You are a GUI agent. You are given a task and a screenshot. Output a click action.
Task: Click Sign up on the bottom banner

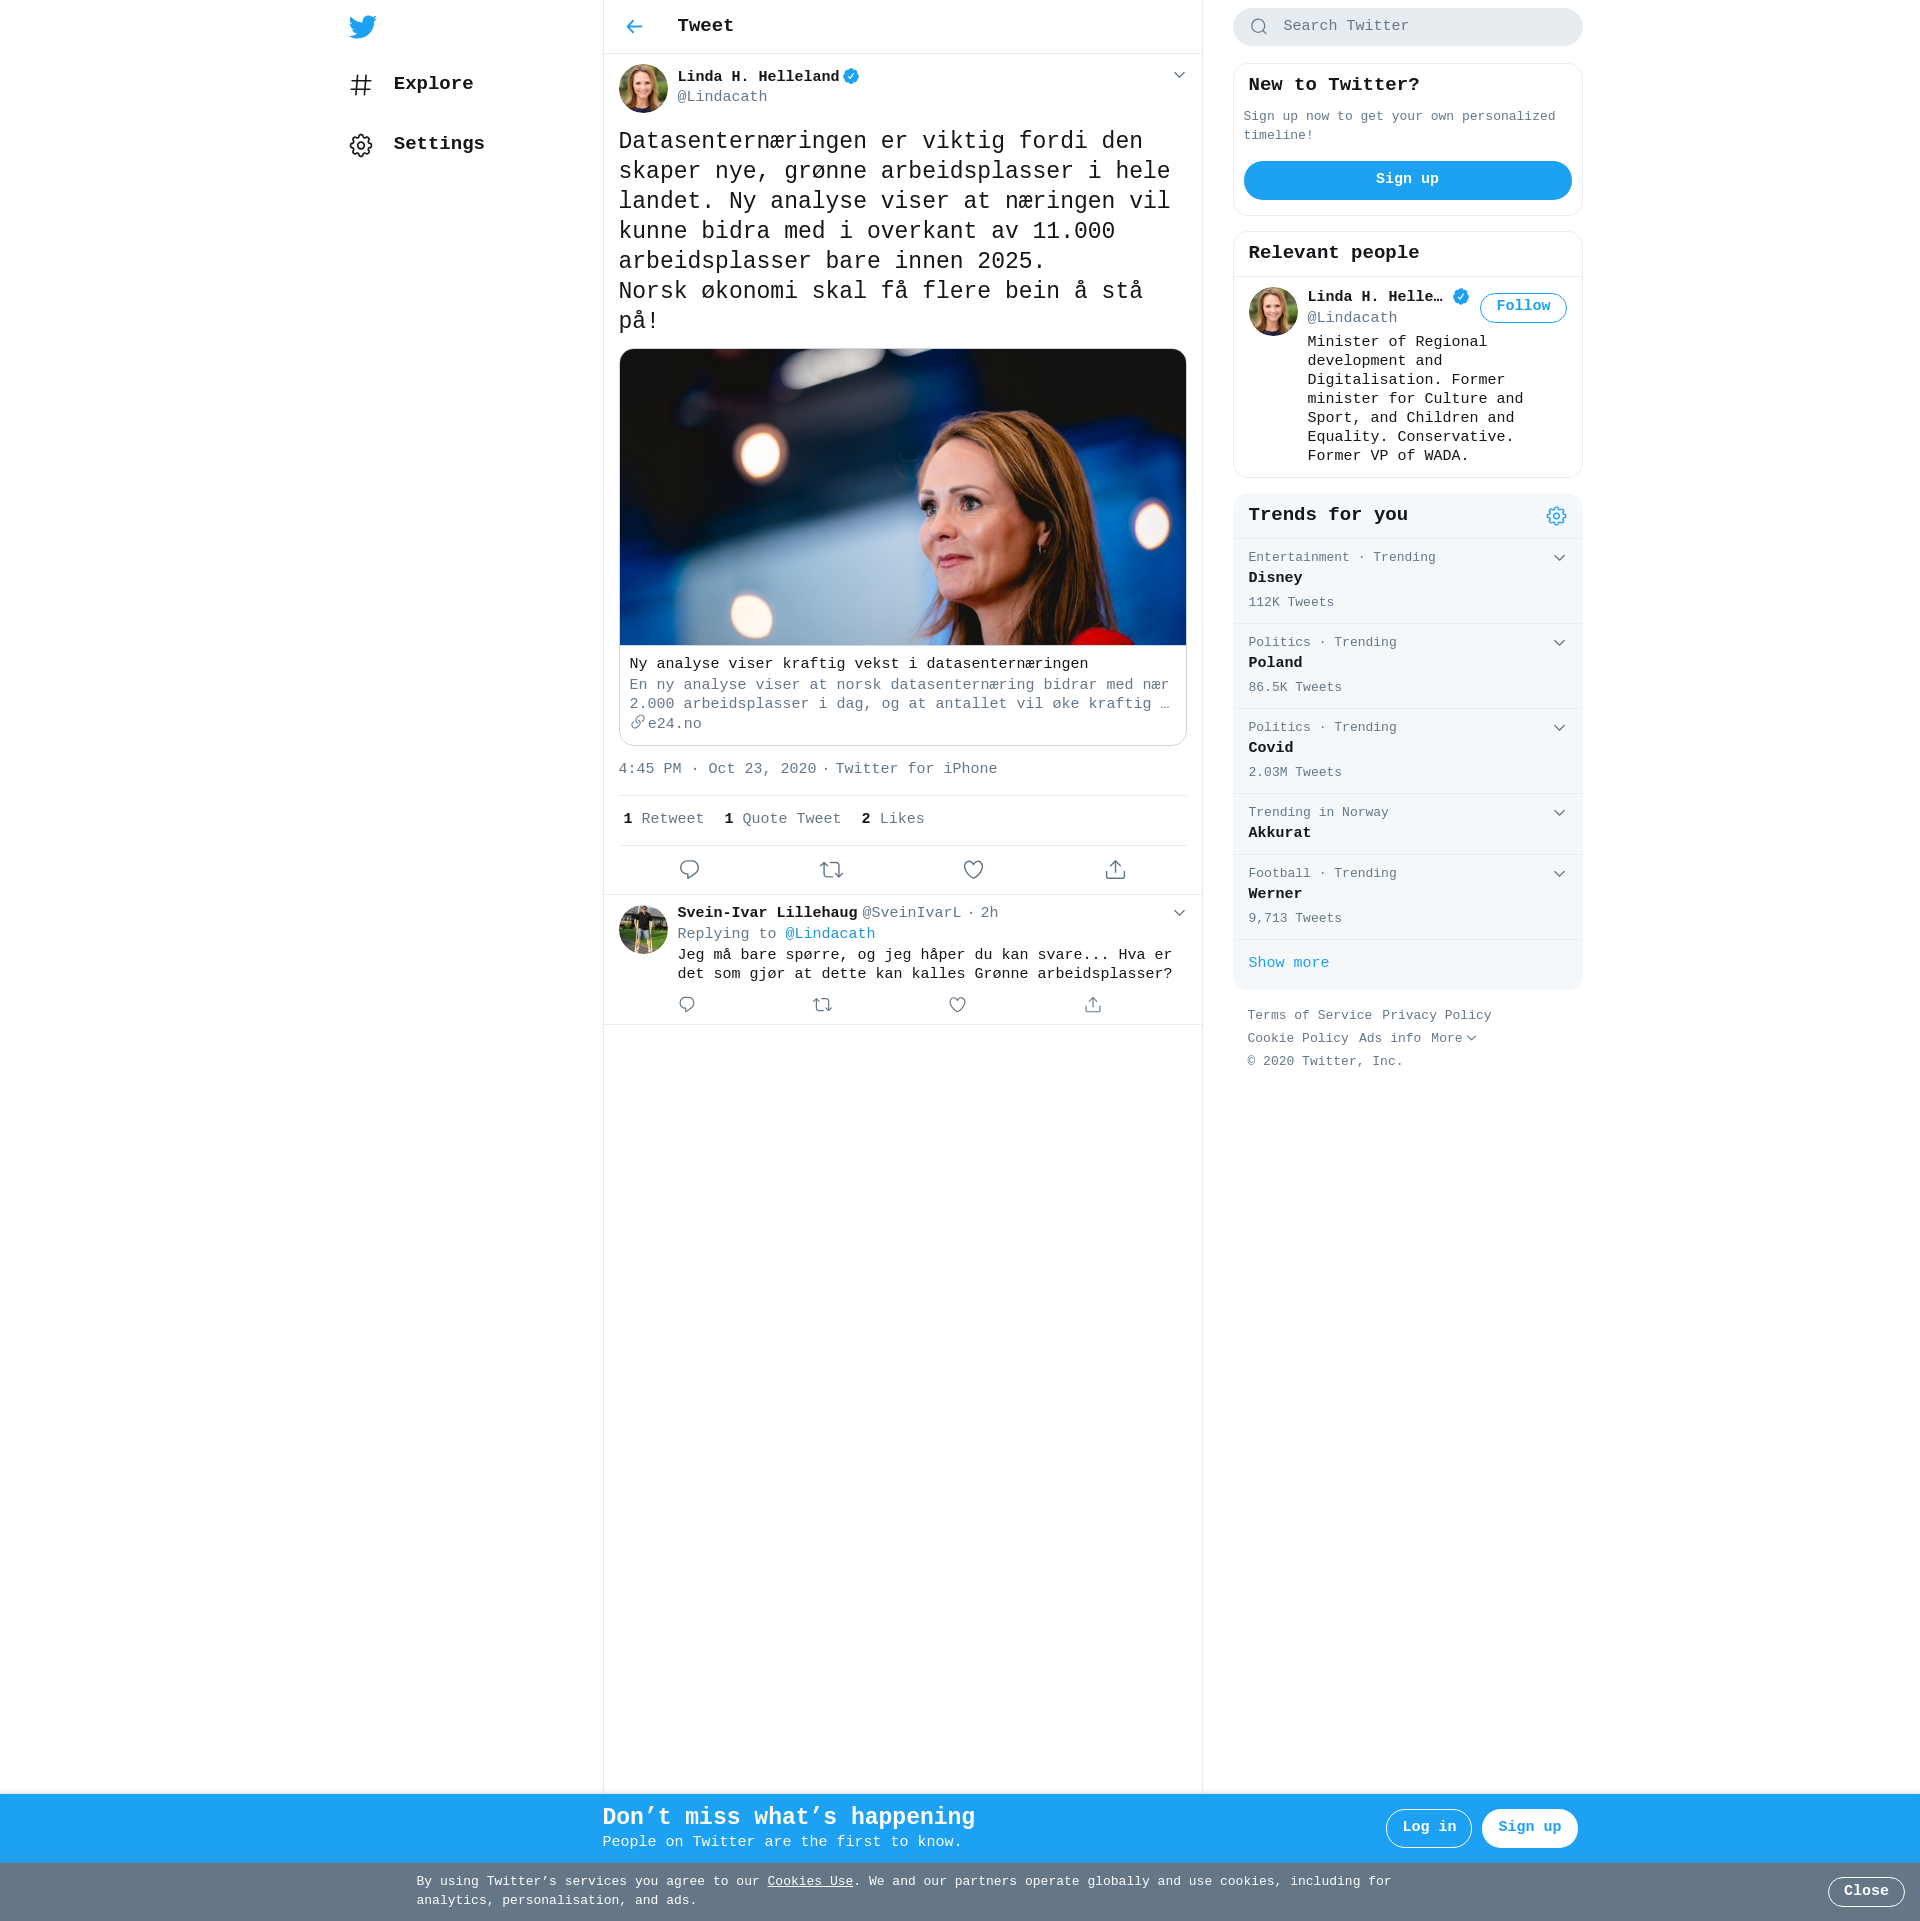(x=1529, y=1828)
